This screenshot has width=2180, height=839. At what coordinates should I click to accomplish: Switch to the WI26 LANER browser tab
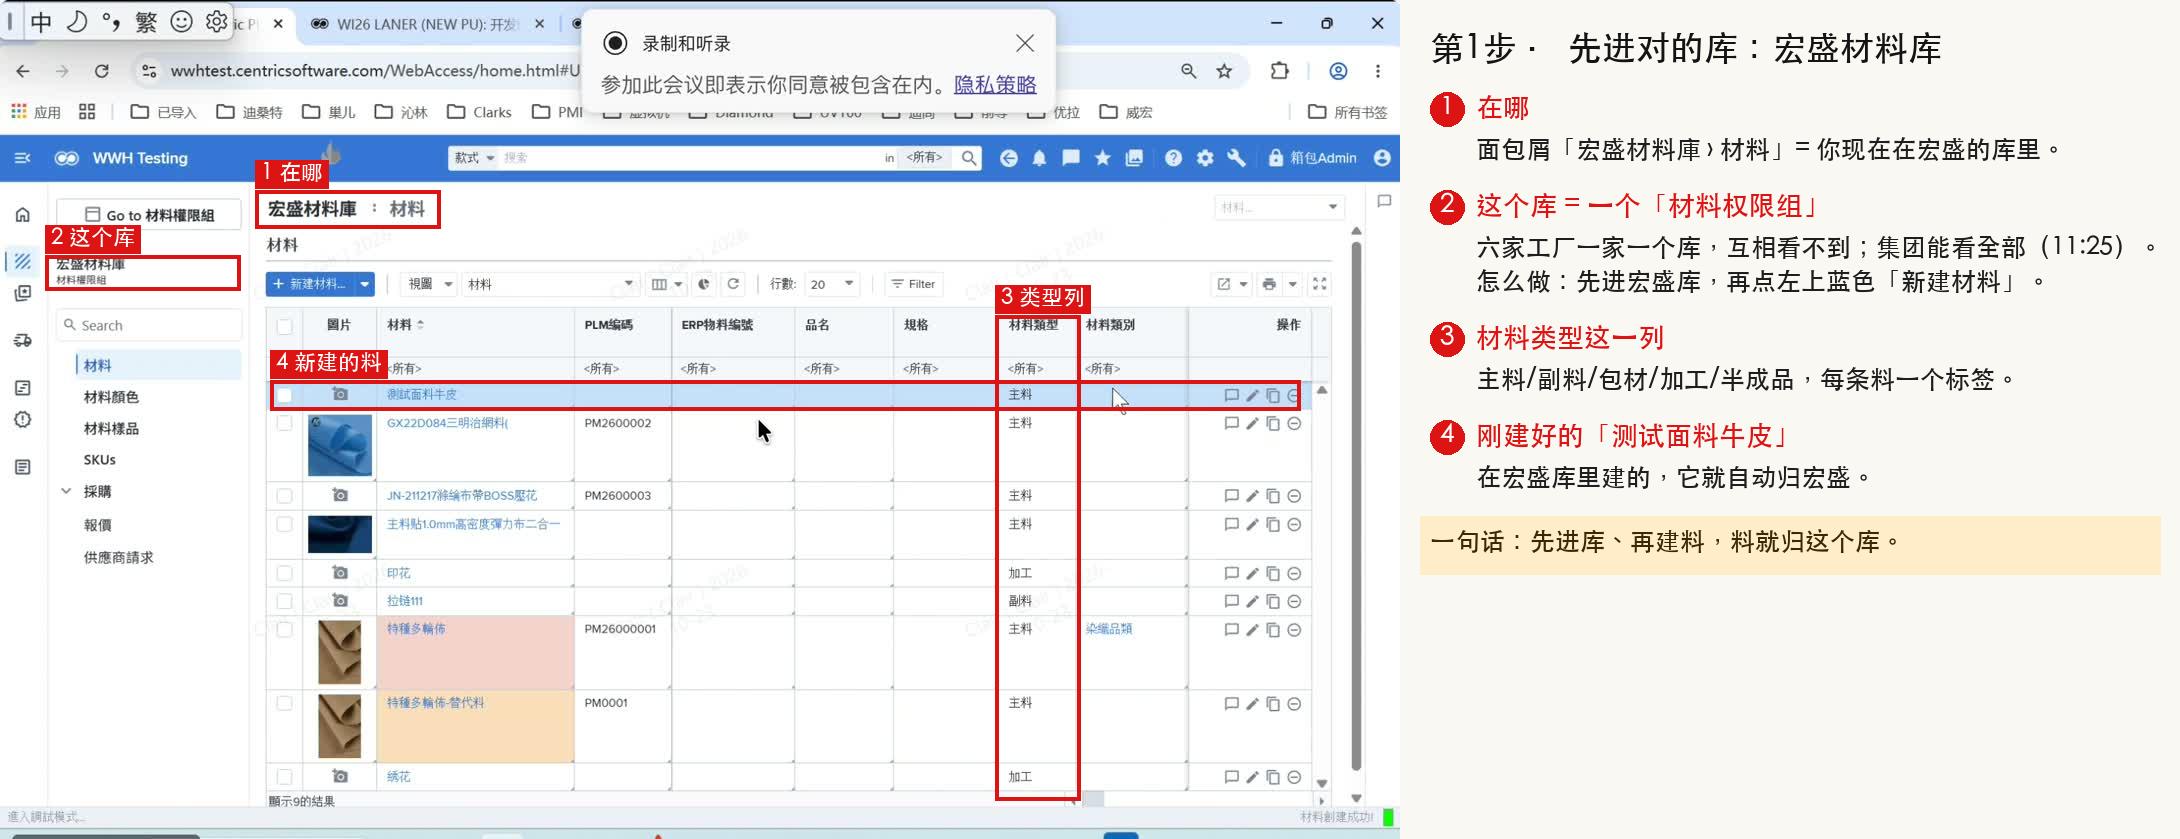427,24
